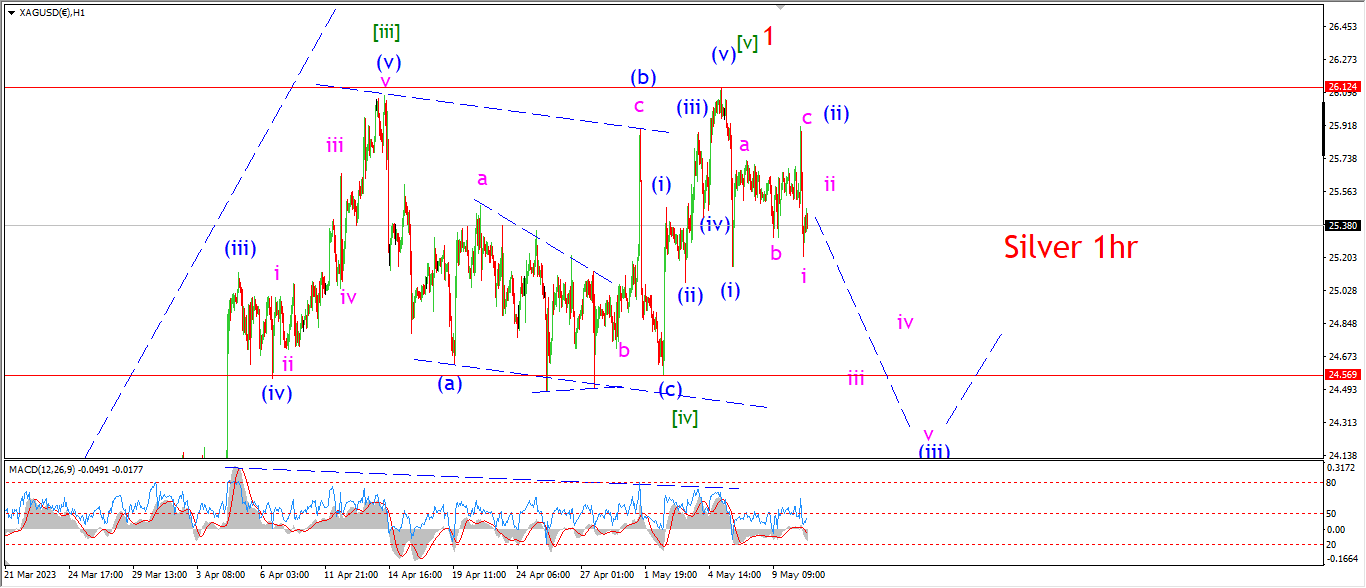Viewport: 1366px width, 588px height.
Task: Select the blue (iii) label at chart bottom
Action: point(934,451)
